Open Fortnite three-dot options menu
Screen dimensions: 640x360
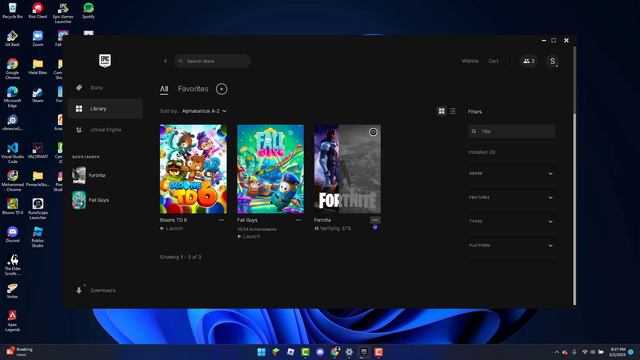(375, 220)
